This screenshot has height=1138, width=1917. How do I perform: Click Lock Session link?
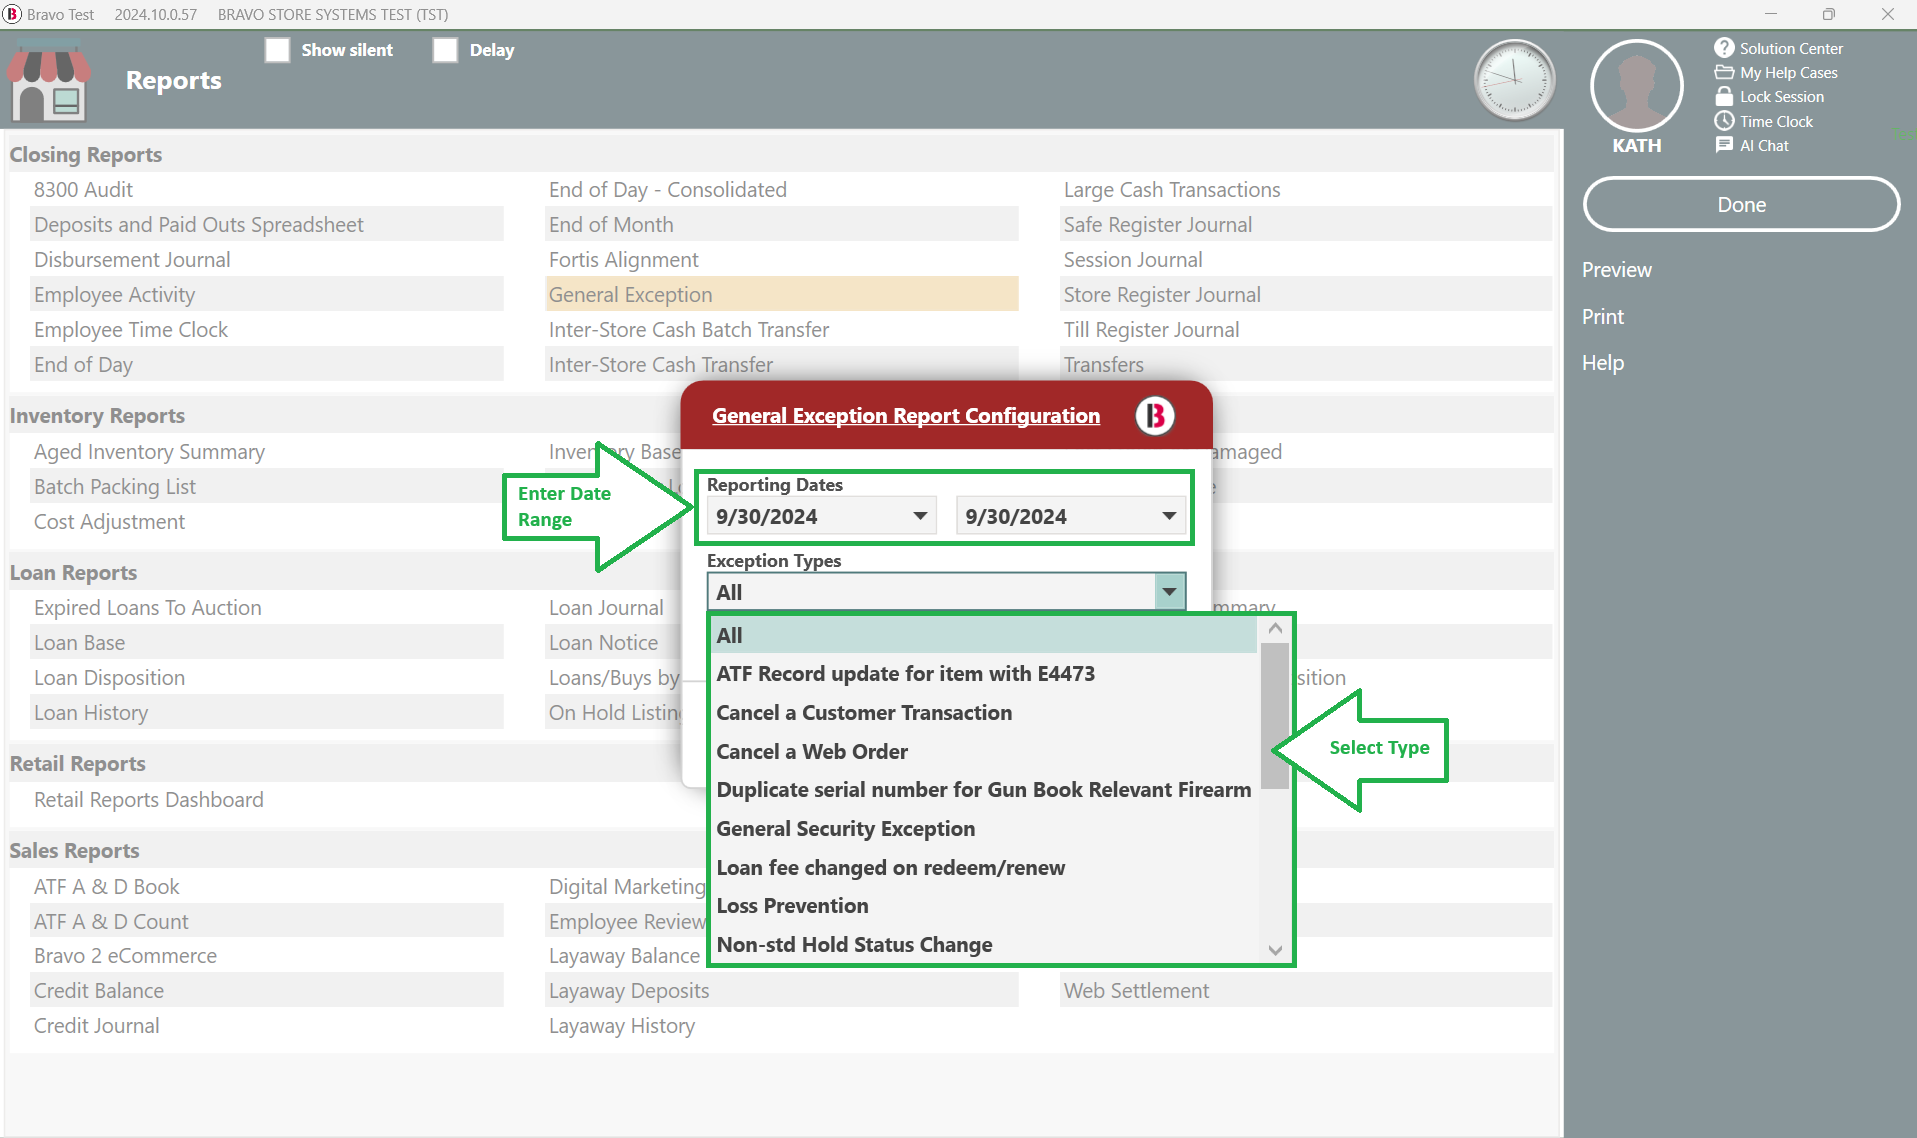click(x=1781, y=96)
